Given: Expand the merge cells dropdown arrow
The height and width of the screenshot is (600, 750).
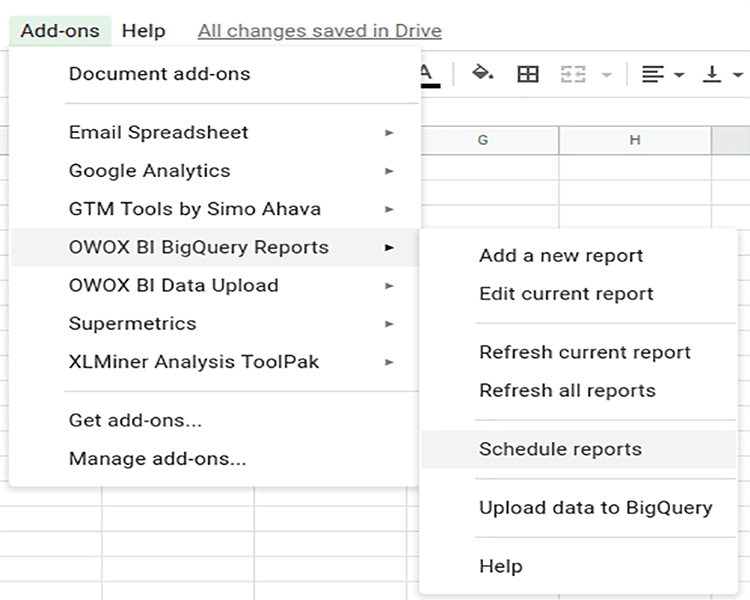Looking at the screenshot, I should 605,75.
